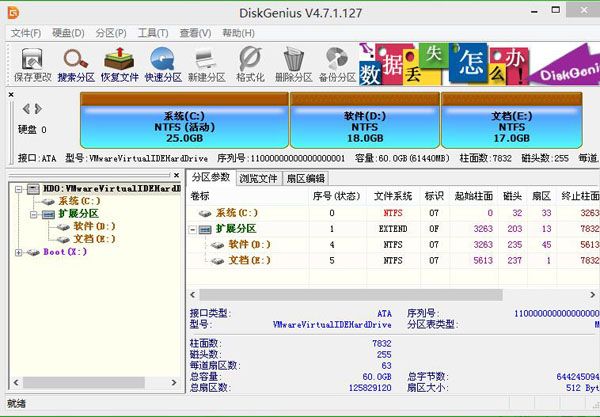
Task: Select the 格式化 (Format) toolbar icon
Action: point(250,64)
